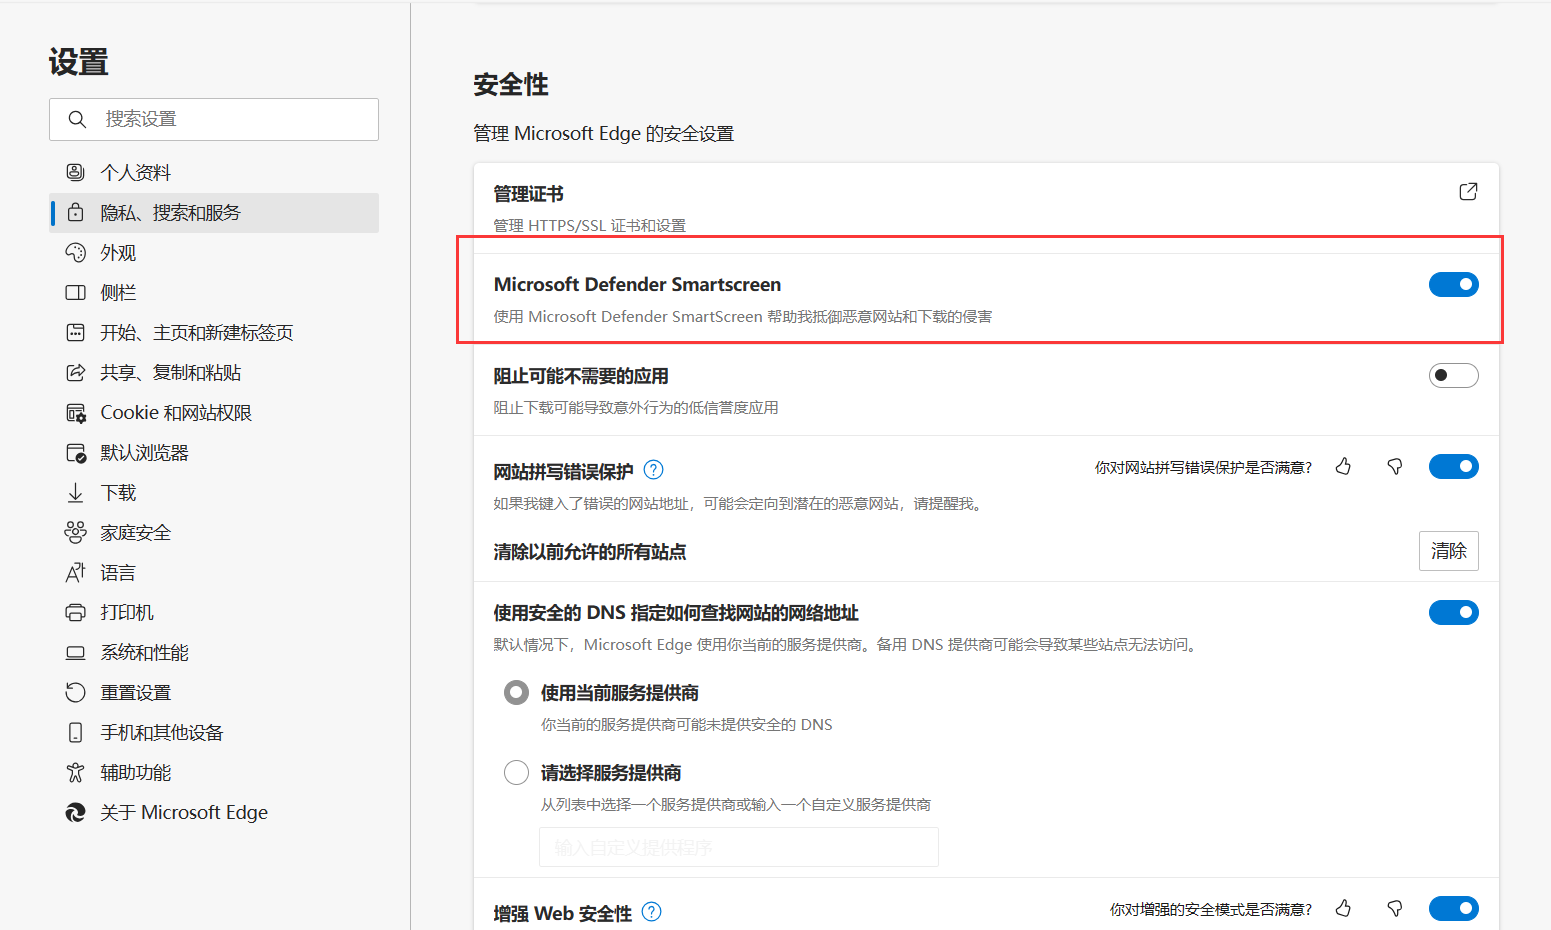Select 请选择服务提供商 radio button
The image size is (1551, 930).
pos(516,772)
